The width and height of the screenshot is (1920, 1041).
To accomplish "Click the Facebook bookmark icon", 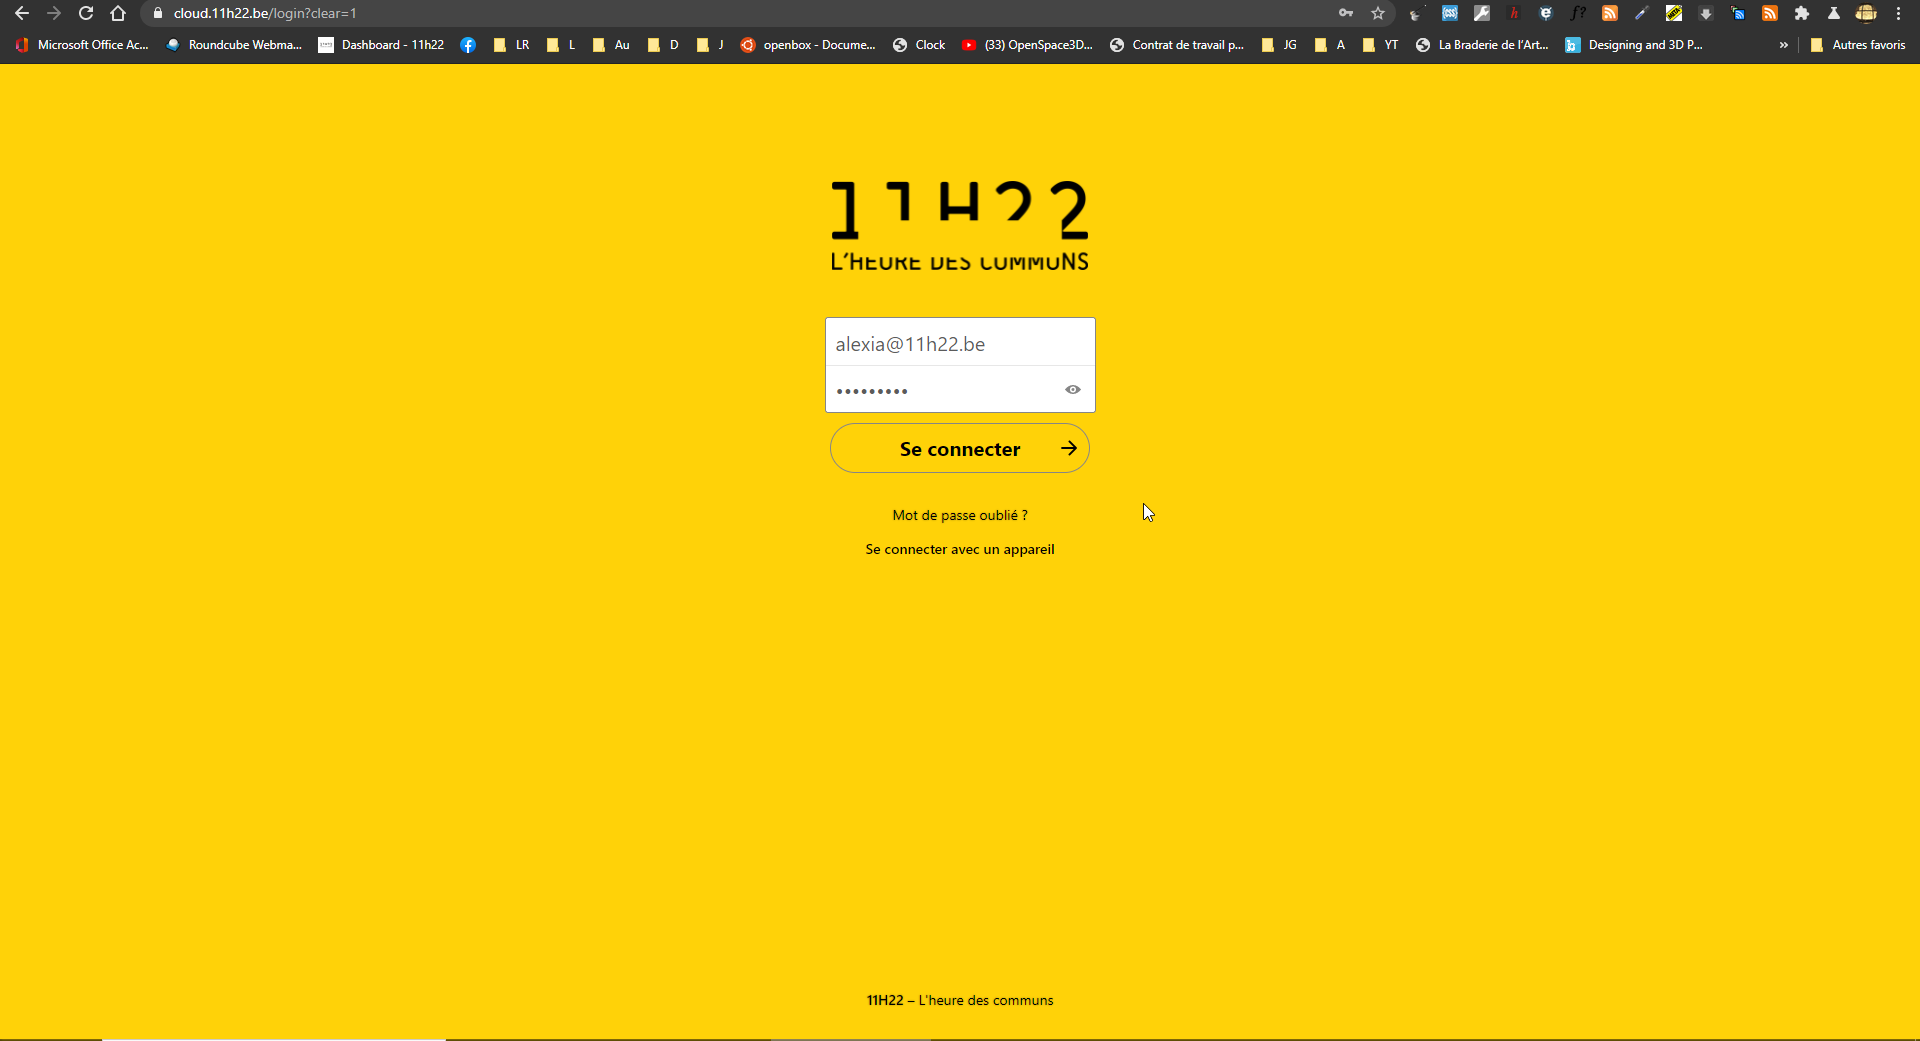I will 468,45.
